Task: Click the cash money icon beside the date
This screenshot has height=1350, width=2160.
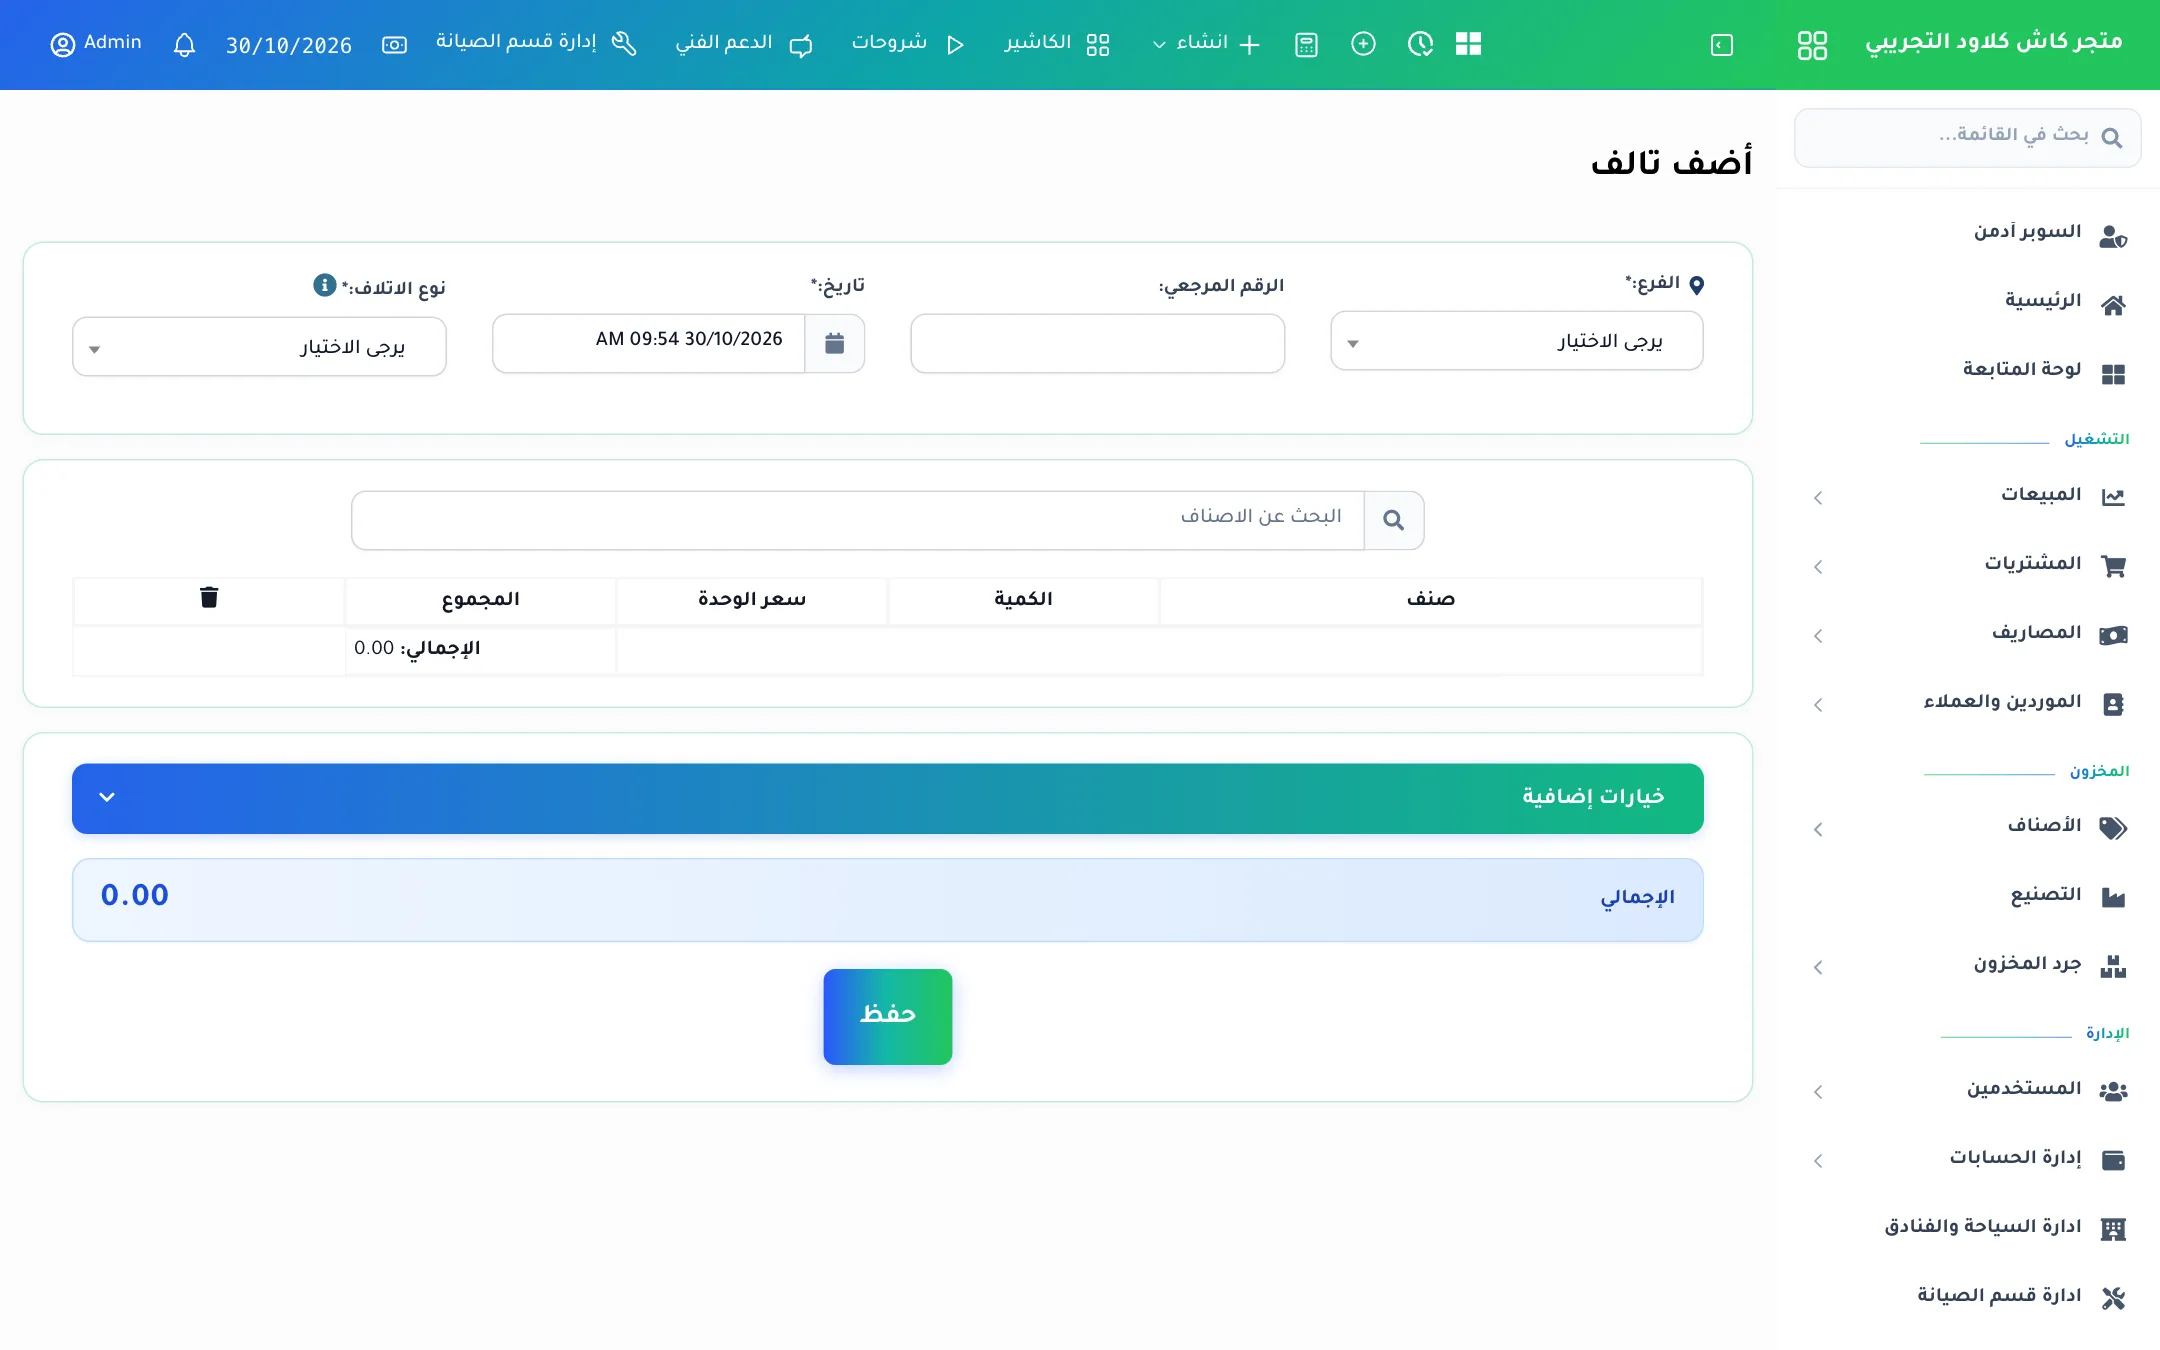Action: tap(394, 45)
